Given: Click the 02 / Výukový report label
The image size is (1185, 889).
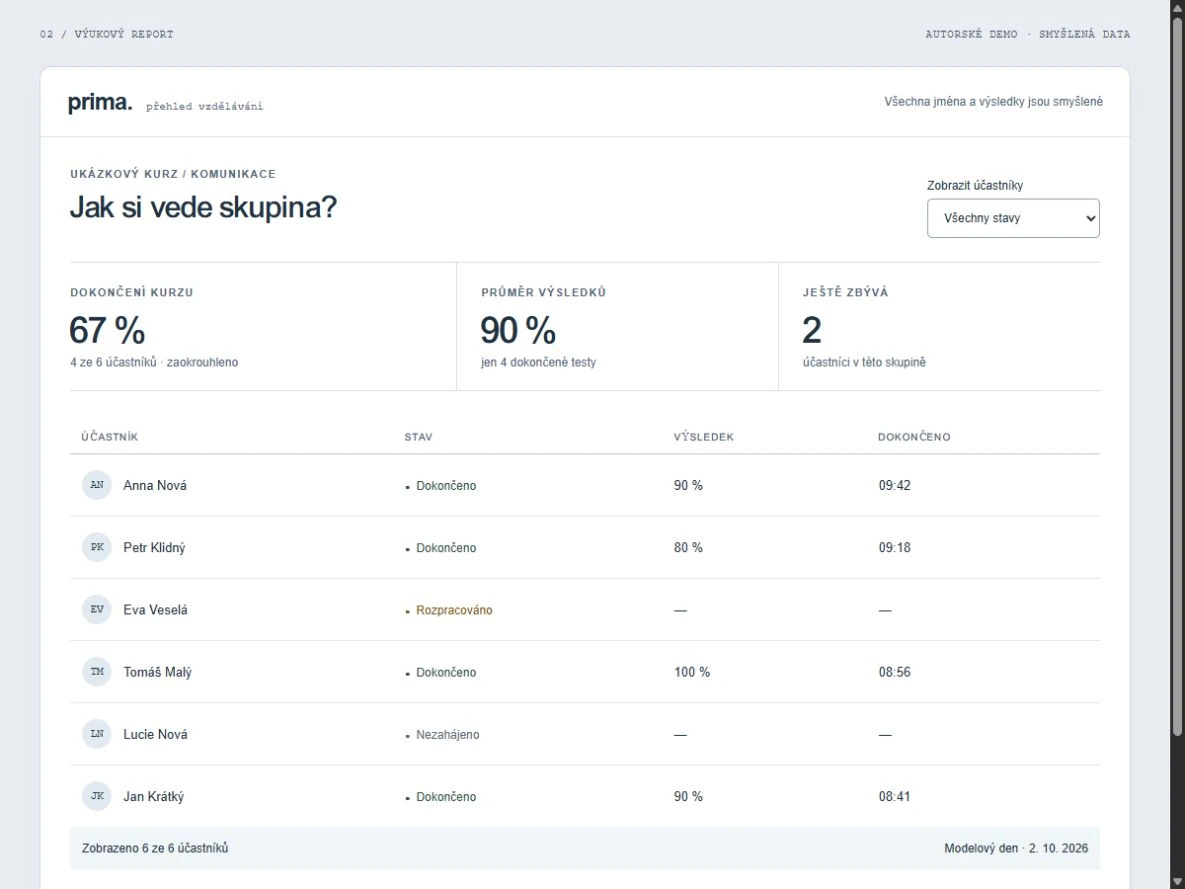Looking at the screenshot, I should tap(107, 34).
